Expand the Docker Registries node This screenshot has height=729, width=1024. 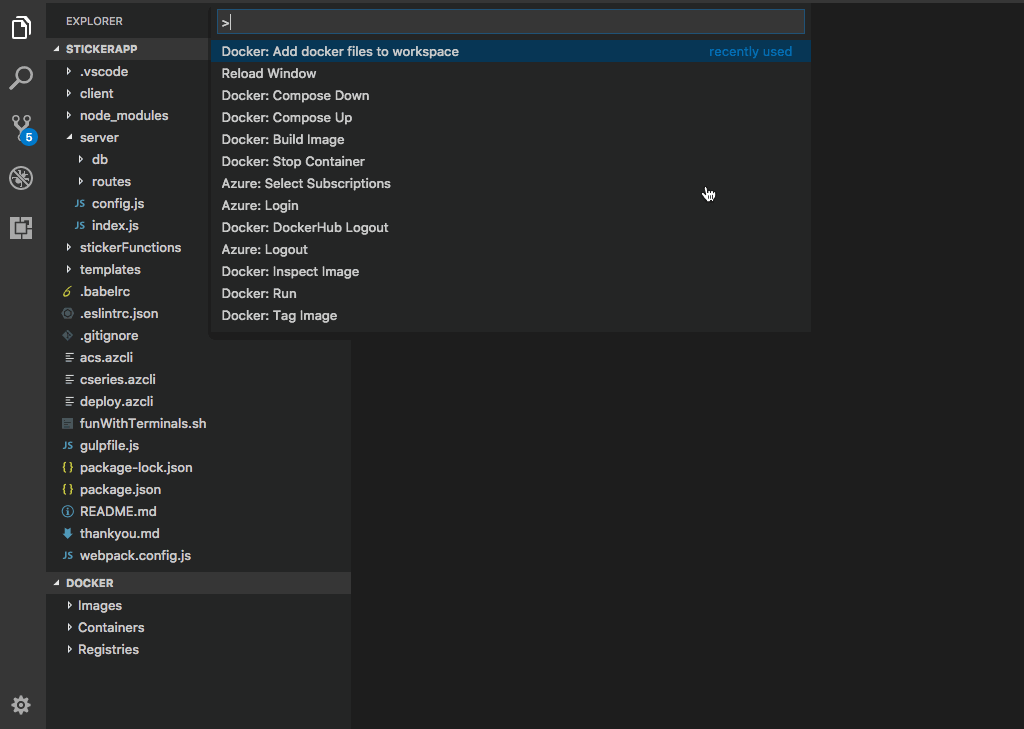(x=69, y=650)
